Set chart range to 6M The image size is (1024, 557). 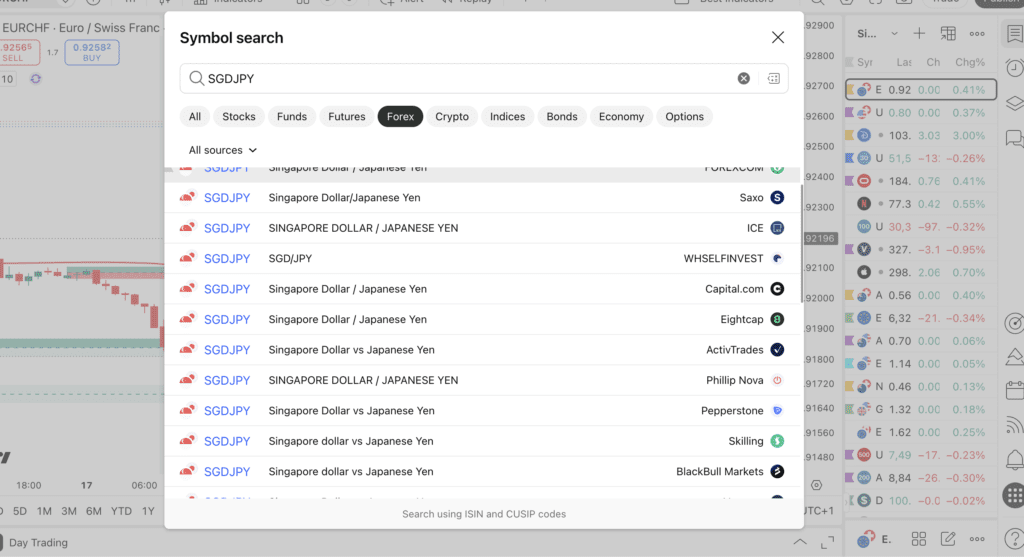[x=93, y=511]
